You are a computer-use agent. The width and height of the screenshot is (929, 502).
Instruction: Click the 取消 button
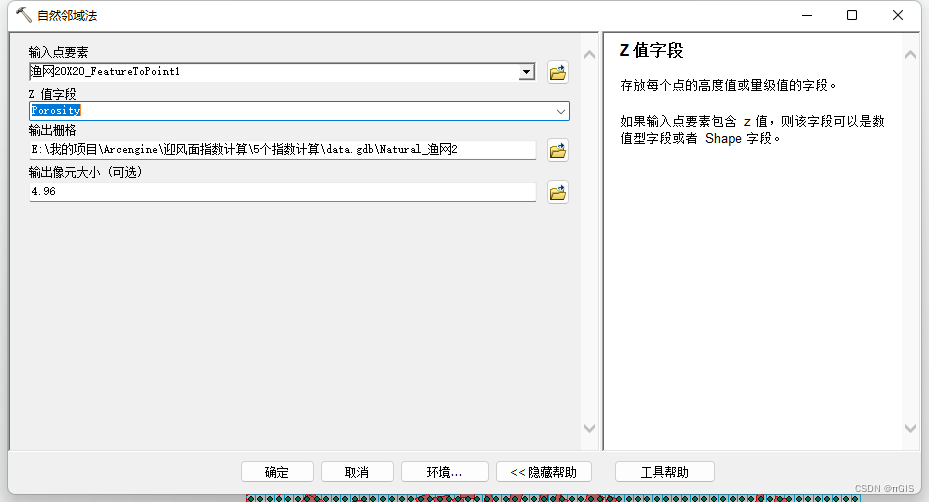pyautogui.click(x=357, y=472)
